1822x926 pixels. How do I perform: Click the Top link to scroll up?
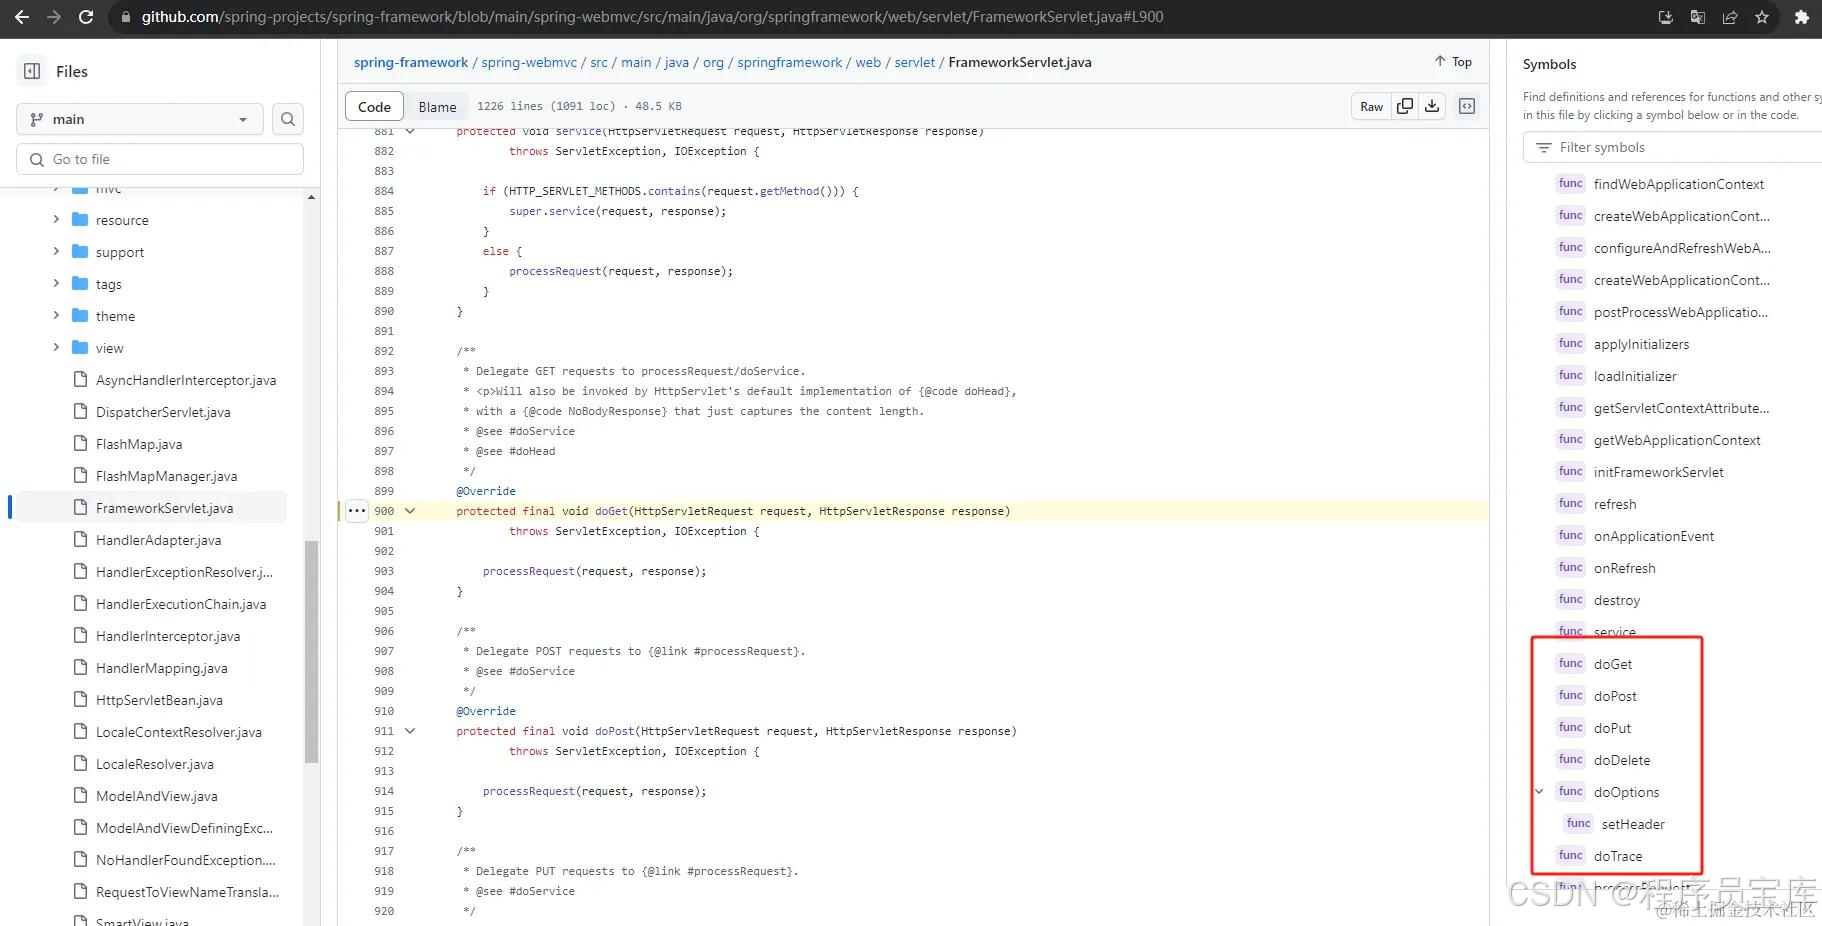[1452, 61]
